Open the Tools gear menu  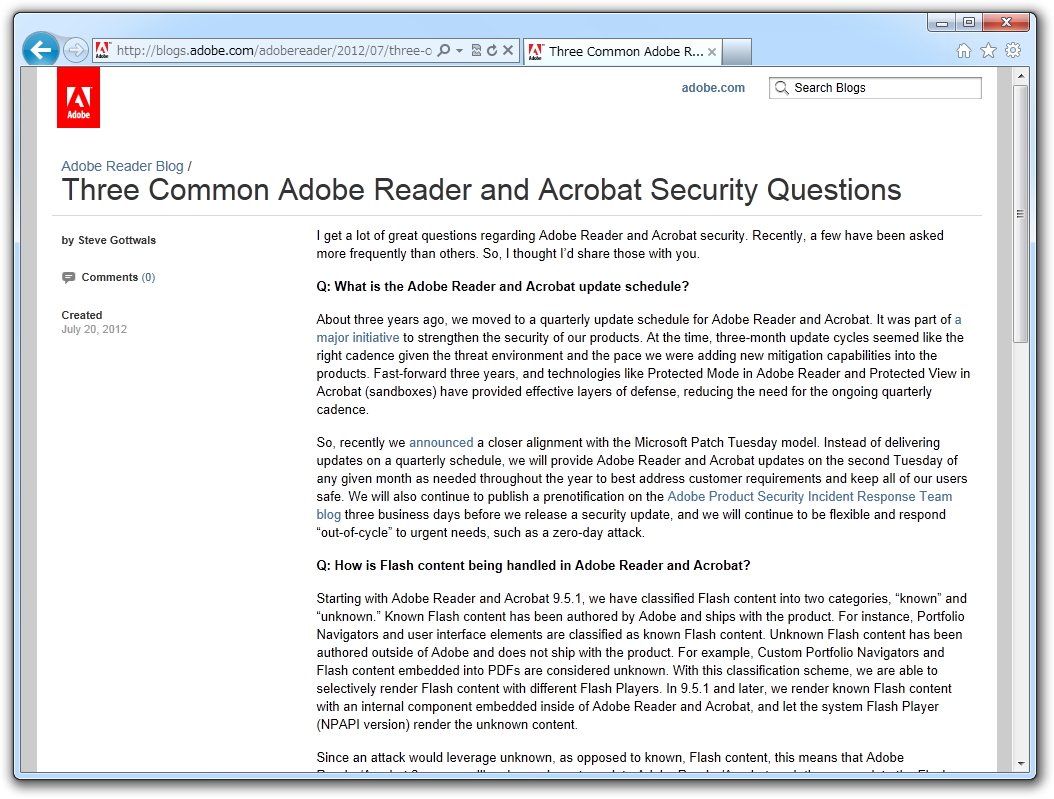click(1013, 49)
